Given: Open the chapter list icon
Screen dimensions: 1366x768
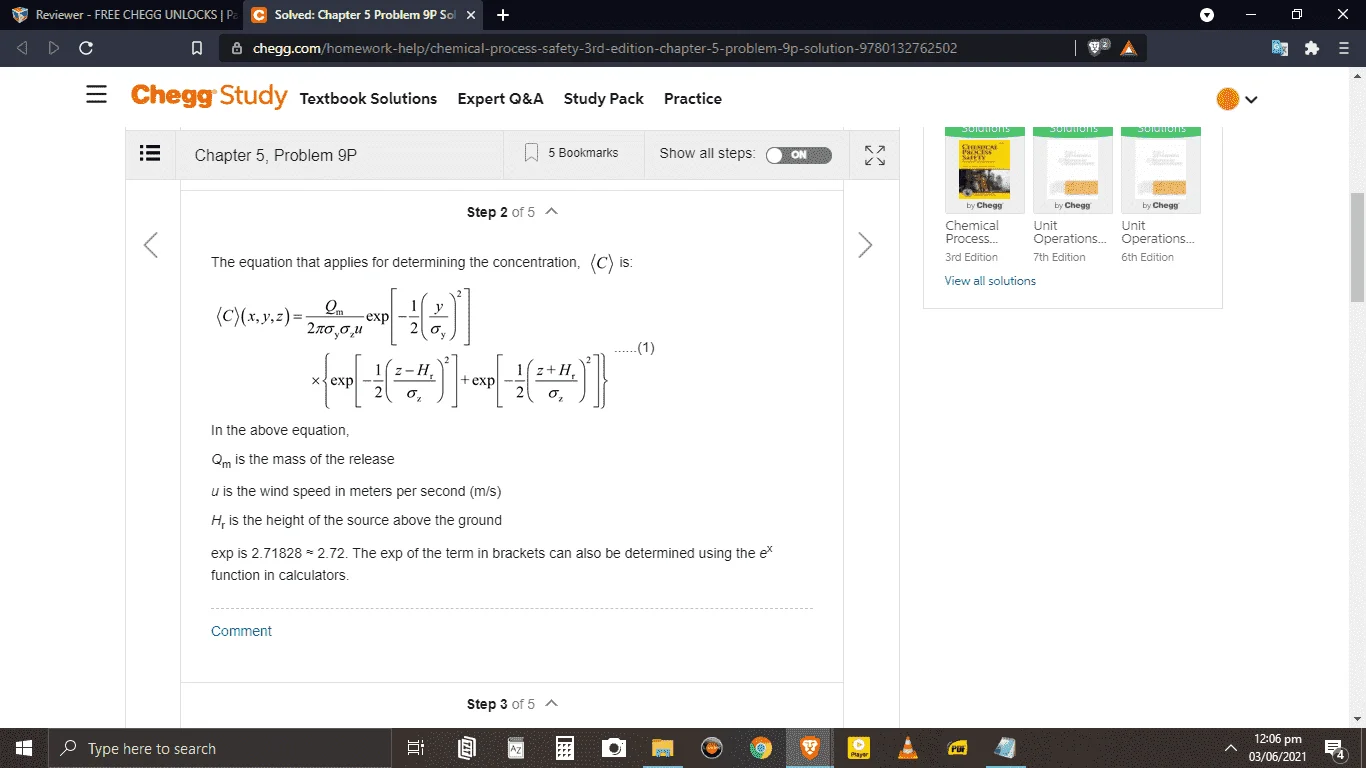Looking at the screenshot, I should 150,154.
